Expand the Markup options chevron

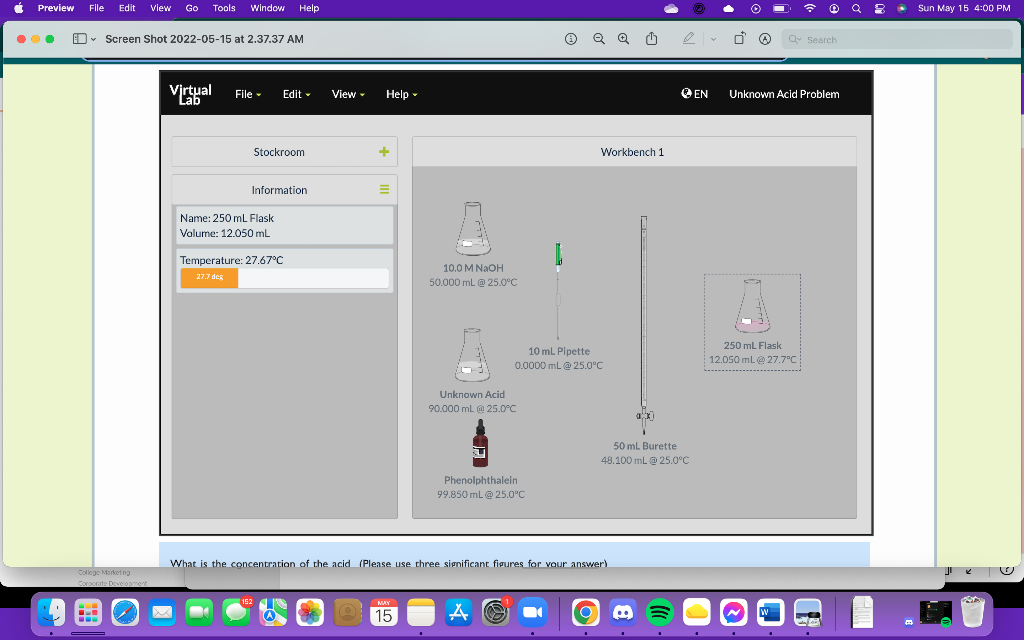point(713,39)
